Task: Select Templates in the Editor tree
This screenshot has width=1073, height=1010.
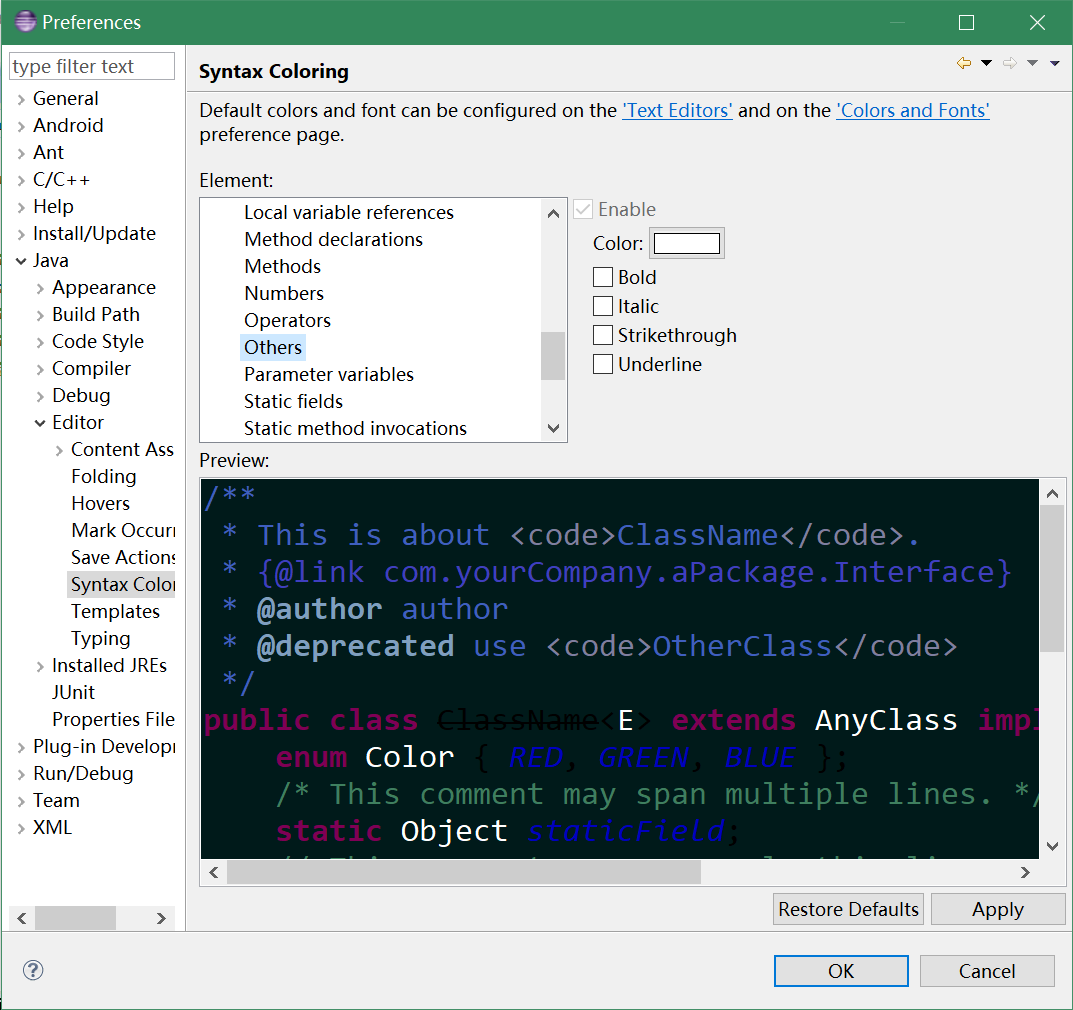Action: coord(115,611)
